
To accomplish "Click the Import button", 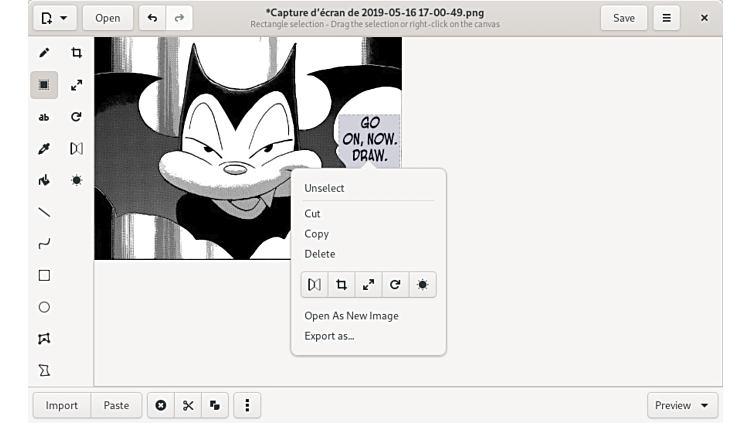I will 62,405.
